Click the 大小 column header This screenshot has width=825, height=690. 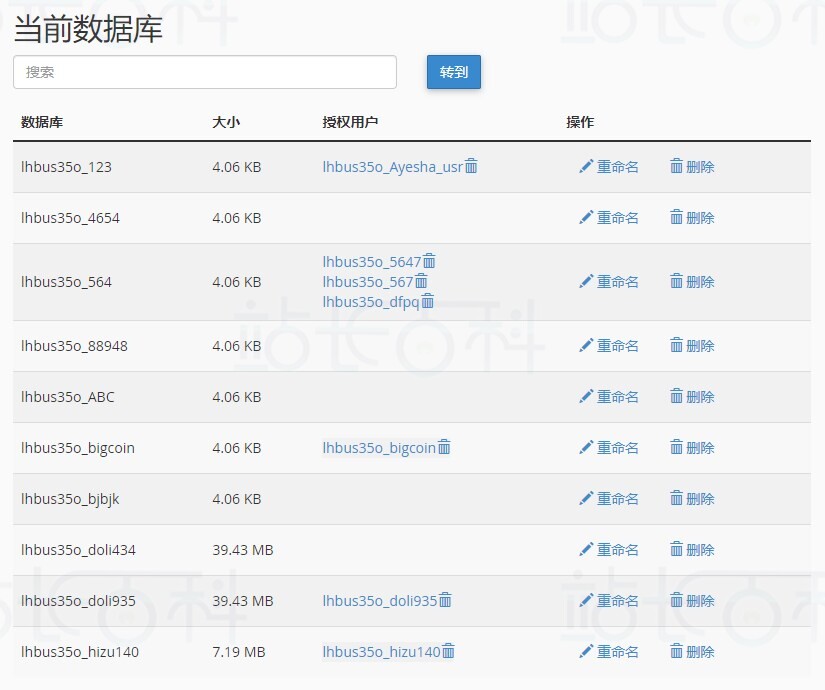point(226,122)
